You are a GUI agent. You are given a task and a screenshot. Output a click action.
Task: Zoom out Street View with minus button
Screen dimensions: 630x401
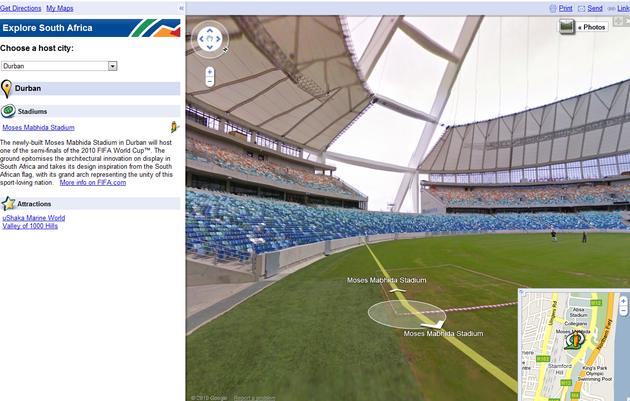(210, 82)
